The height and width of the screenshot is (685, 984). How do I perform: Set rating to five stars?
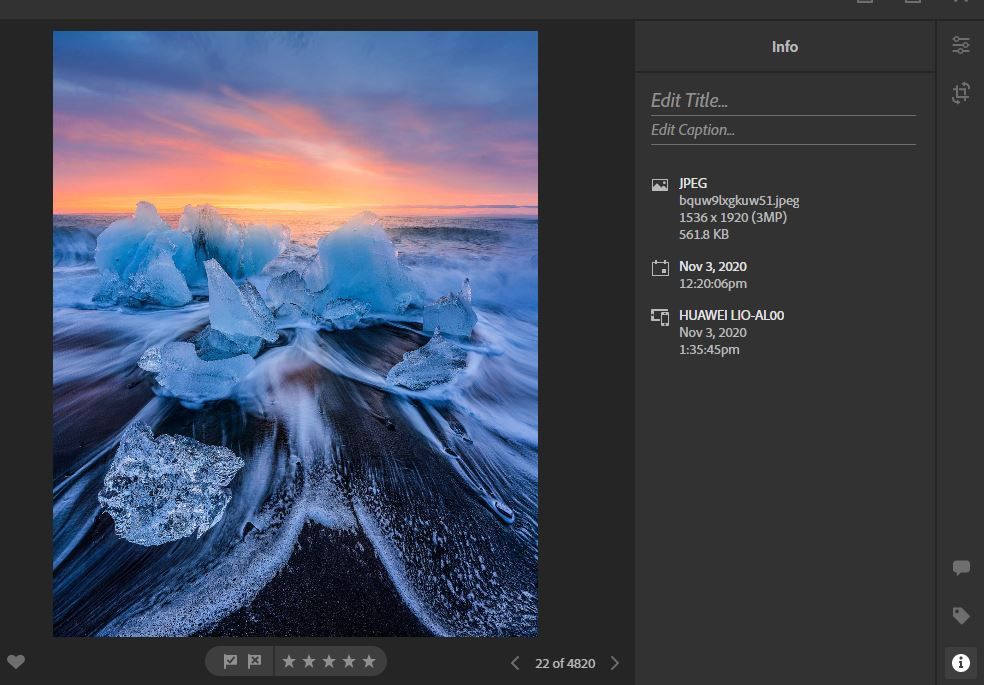(x=369, y=661)
